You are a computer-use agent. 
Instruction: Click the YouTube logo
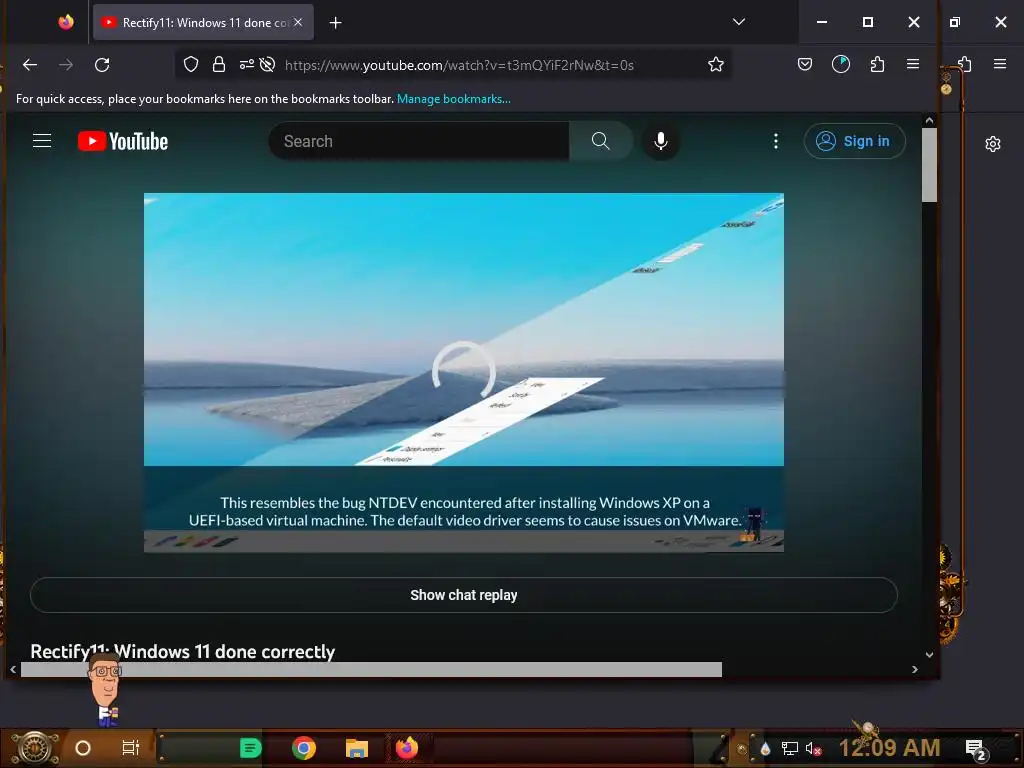[123, 141]
